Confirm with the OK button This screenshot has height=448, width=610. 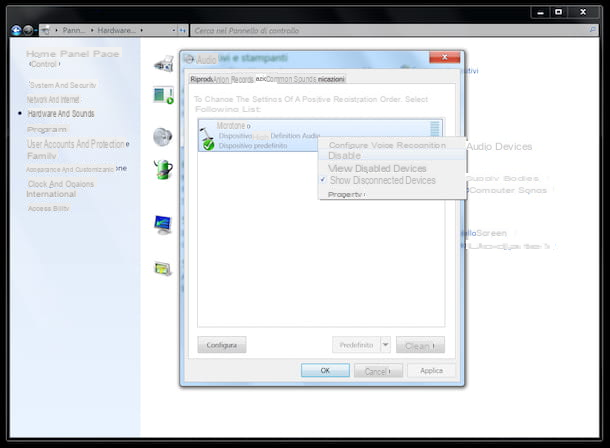tap(325, 370)
